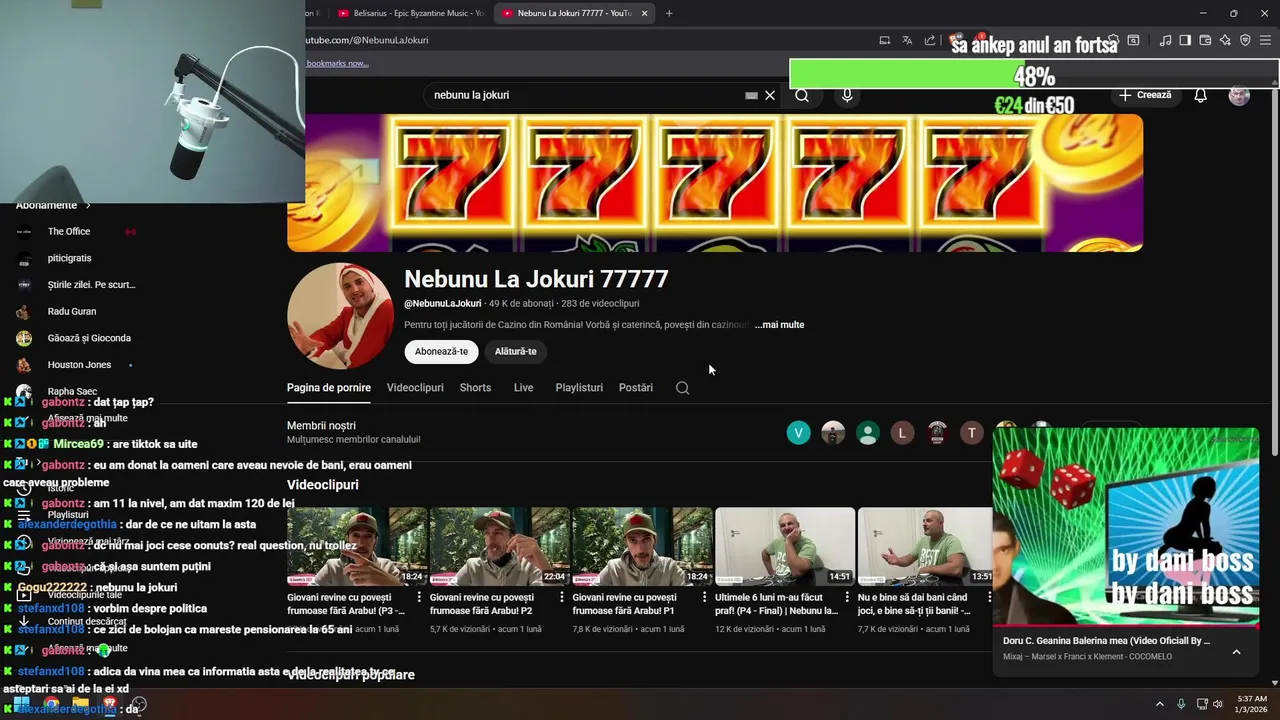The image size is (1280, 720).
Task: Expand subscriptions with Afișează mai multe
Action: [x=87, y=418]
